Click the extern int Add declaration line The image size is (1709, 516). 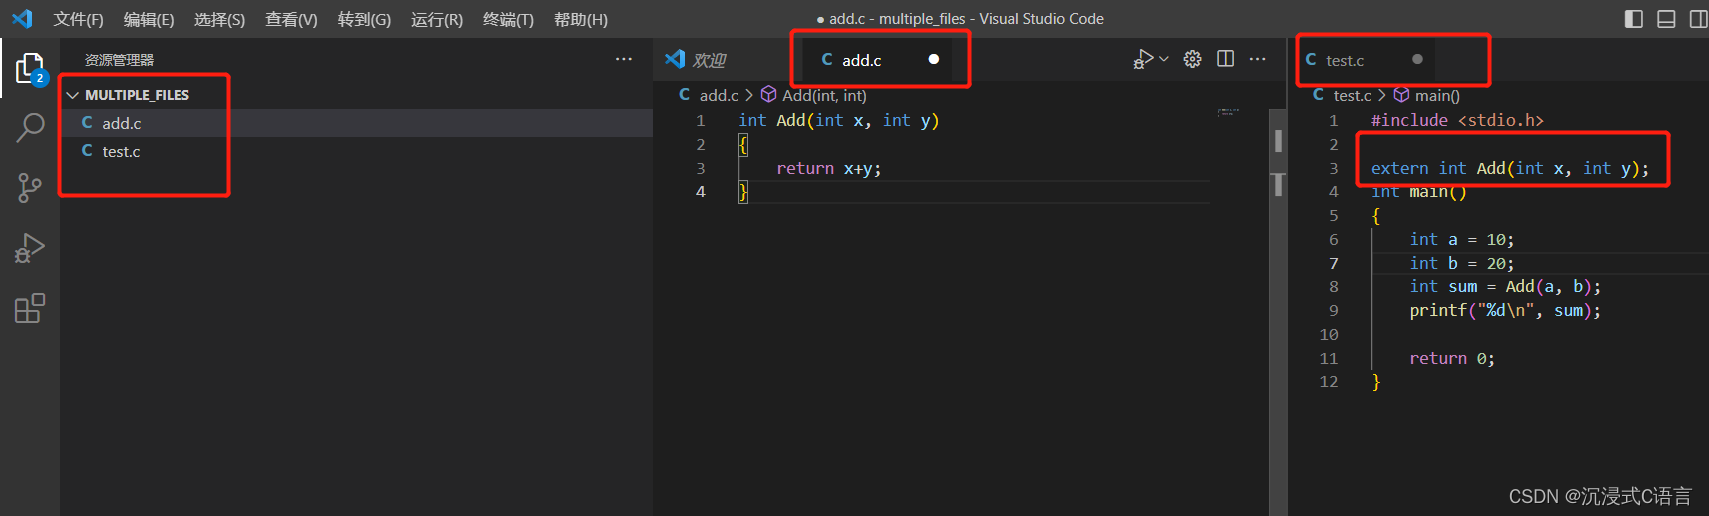click(1510, 168)
